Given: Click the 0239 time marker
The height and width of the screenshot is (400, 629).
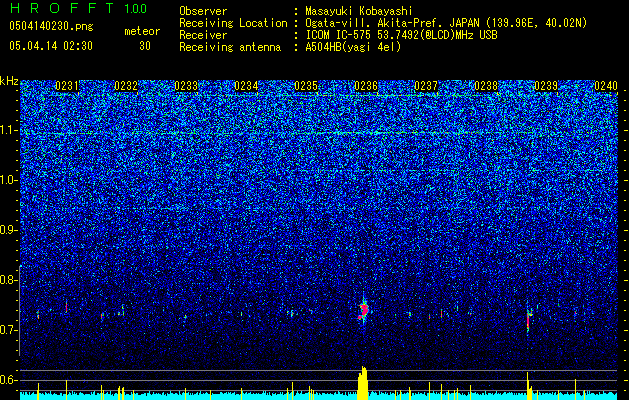Looking at the screenshot, I should click(546, 86).
